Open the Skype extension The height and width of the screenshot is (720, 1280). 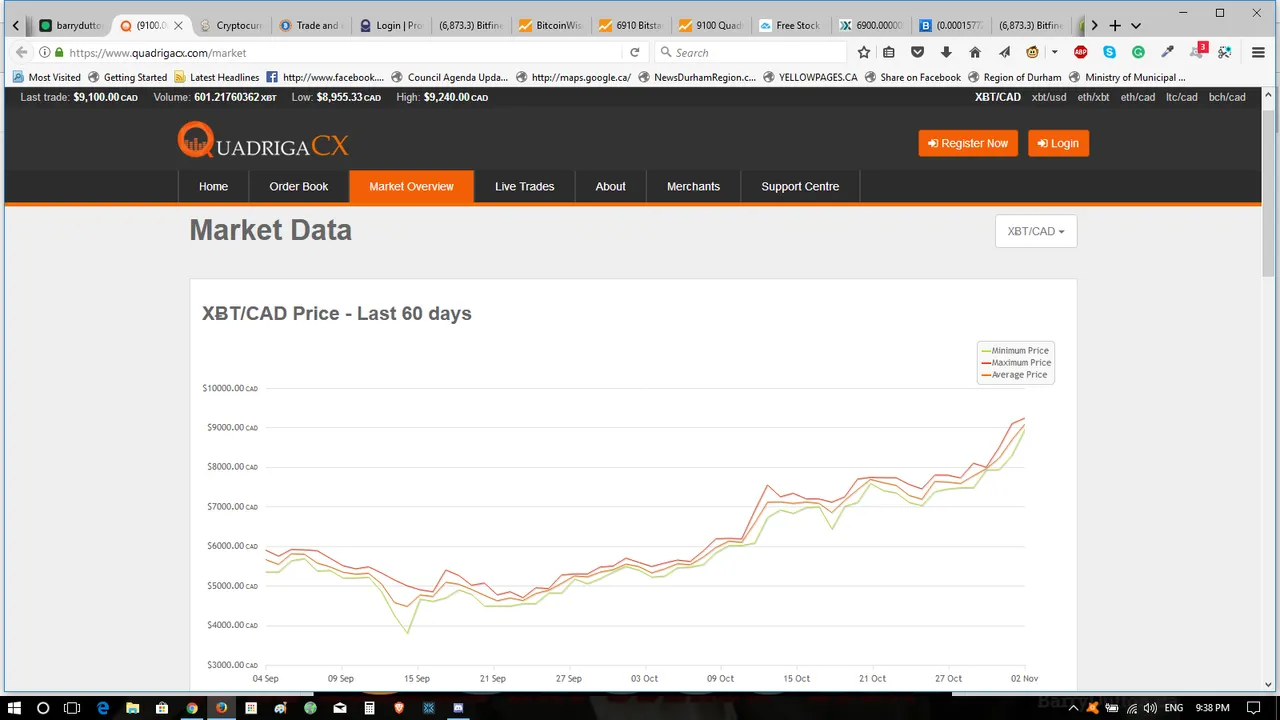coord(1109,53)
